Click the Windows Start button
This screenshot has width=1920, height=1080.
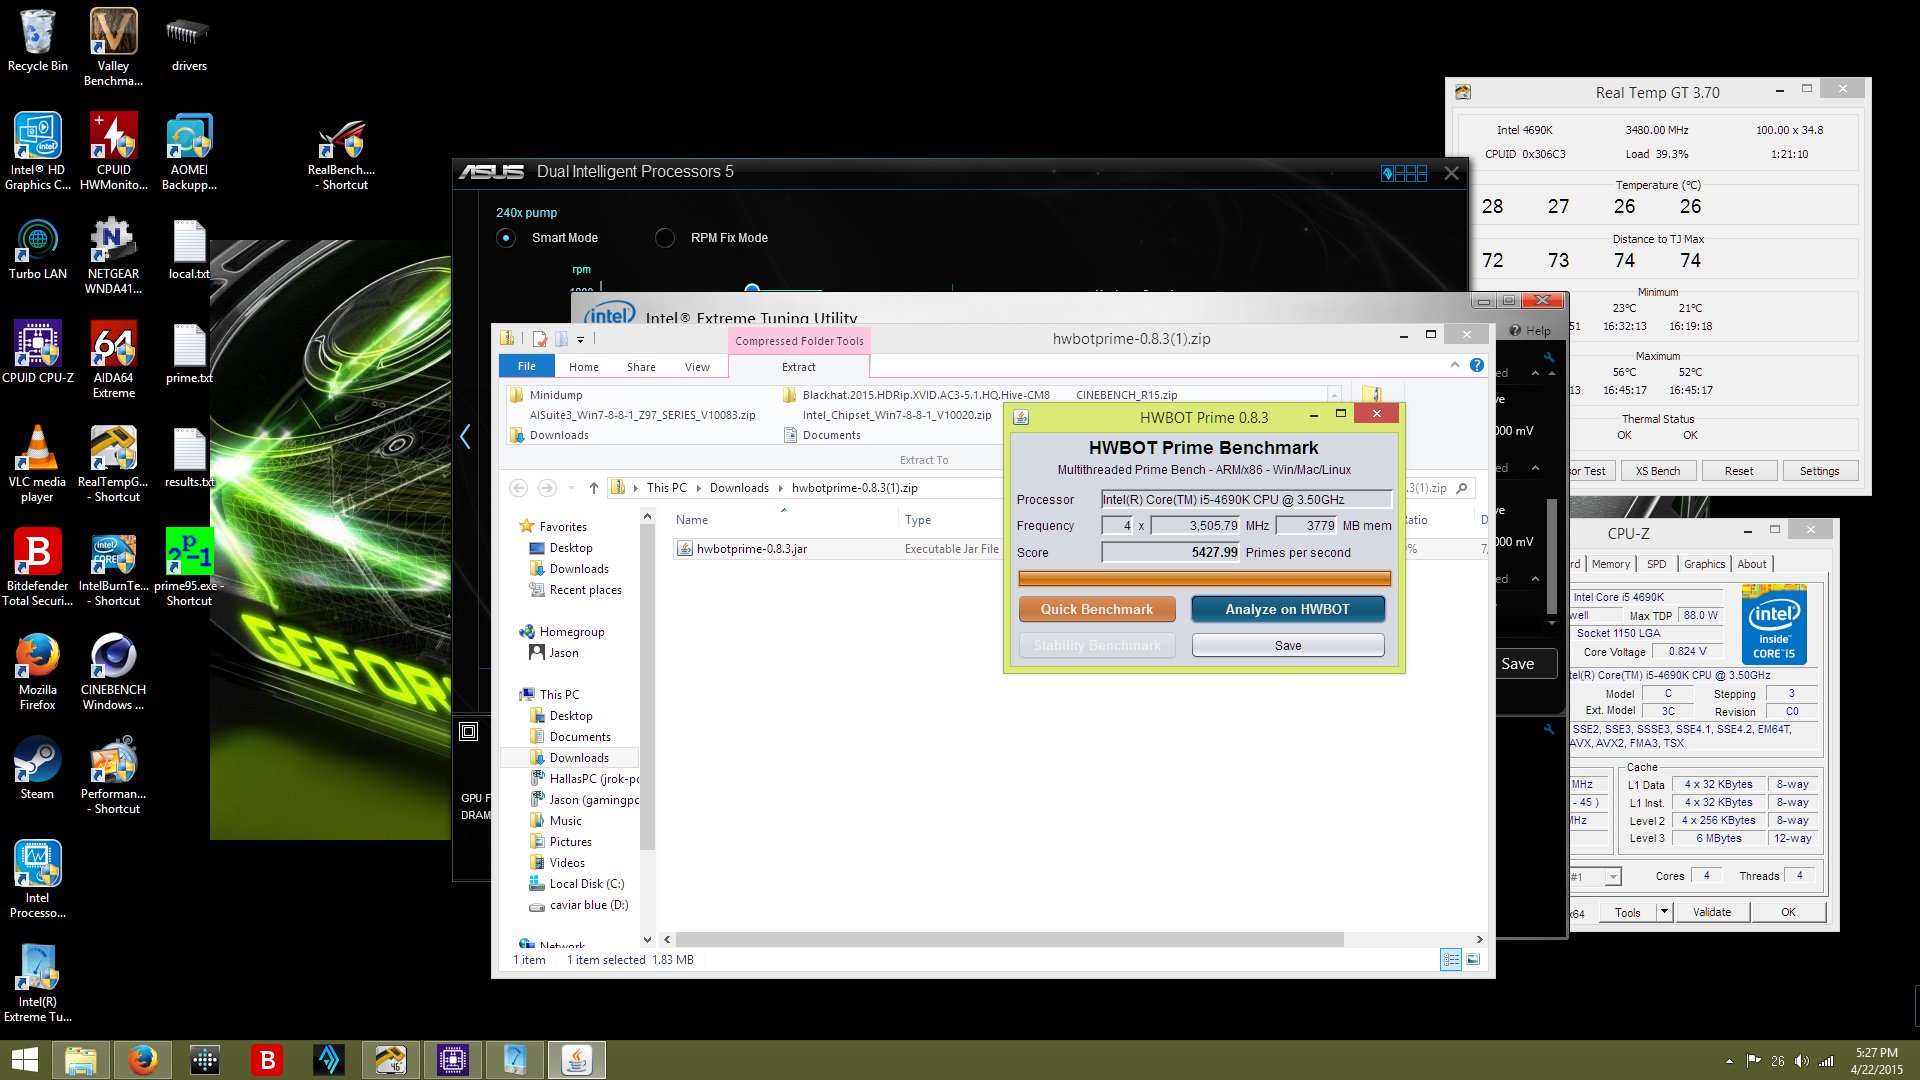[25, 1060]
